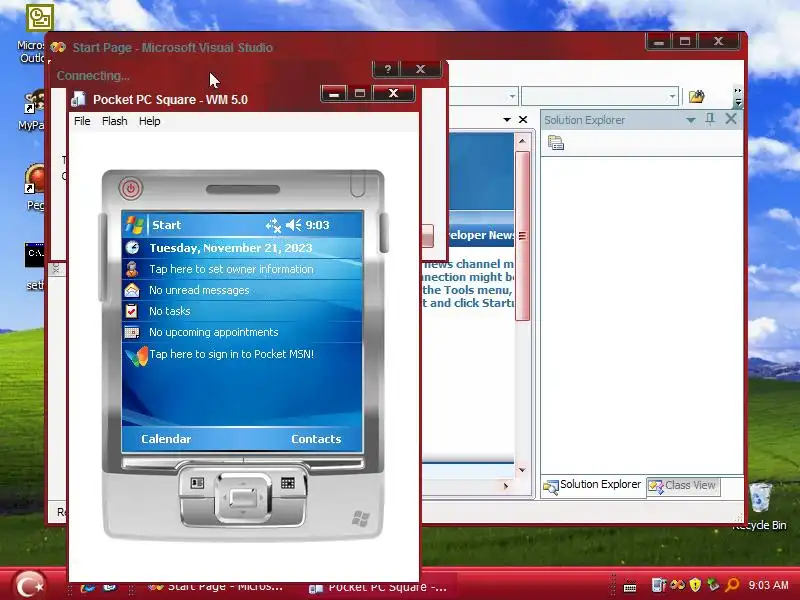Tap the clock icon beside Tuesday, November 21, 2023
The width and height of the screenshot is (800, 600).
[x=132, y=247]
